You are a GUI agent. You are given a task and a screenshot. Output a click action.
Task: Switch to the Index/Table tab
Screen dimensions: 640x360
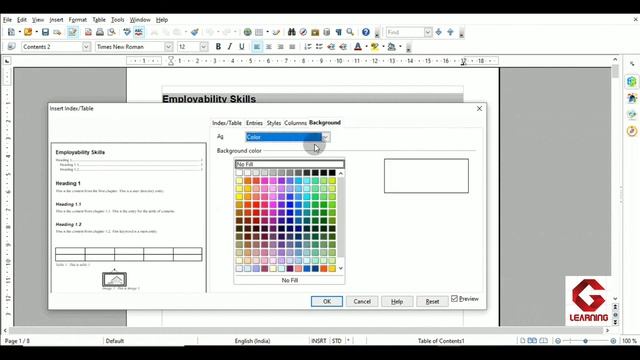click(x=227, y=123)
